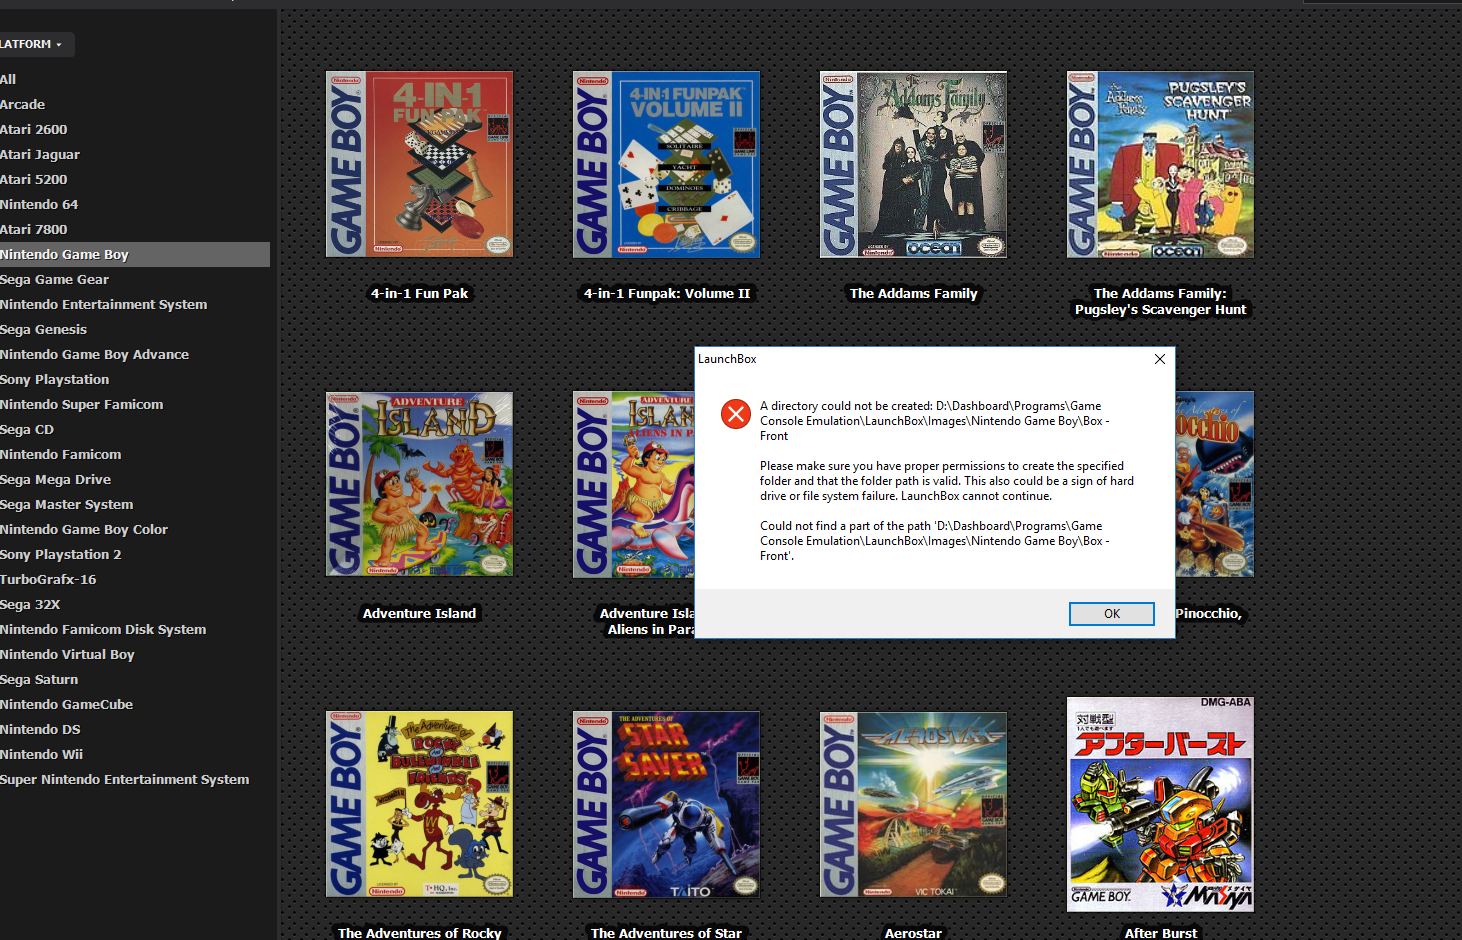Click Pugsley's Scavenger Hunt box art
1462x940 pixels.
coord(1160,164)
